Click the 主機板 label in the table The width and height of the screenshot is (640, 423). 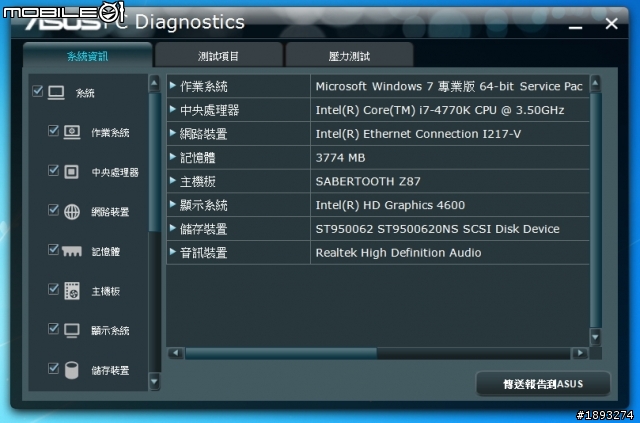point(198,181)
